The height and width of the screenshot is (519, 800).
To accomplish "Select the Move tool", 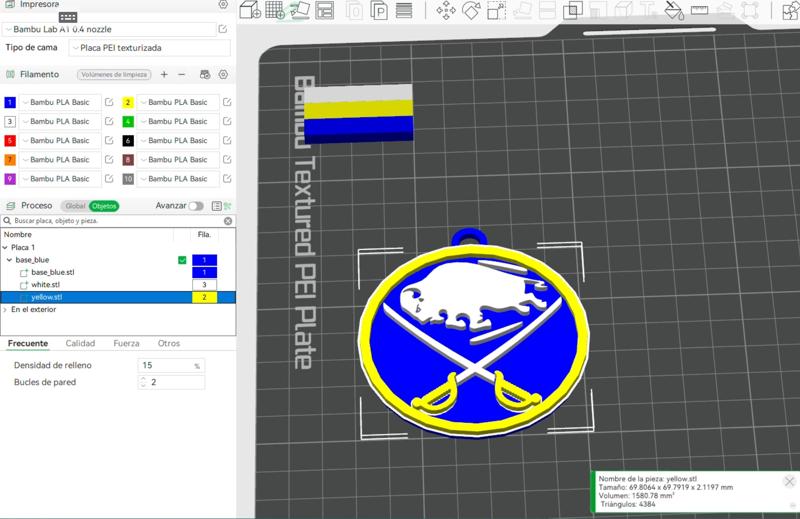I will pyautogui.click(x=446, y=10).
